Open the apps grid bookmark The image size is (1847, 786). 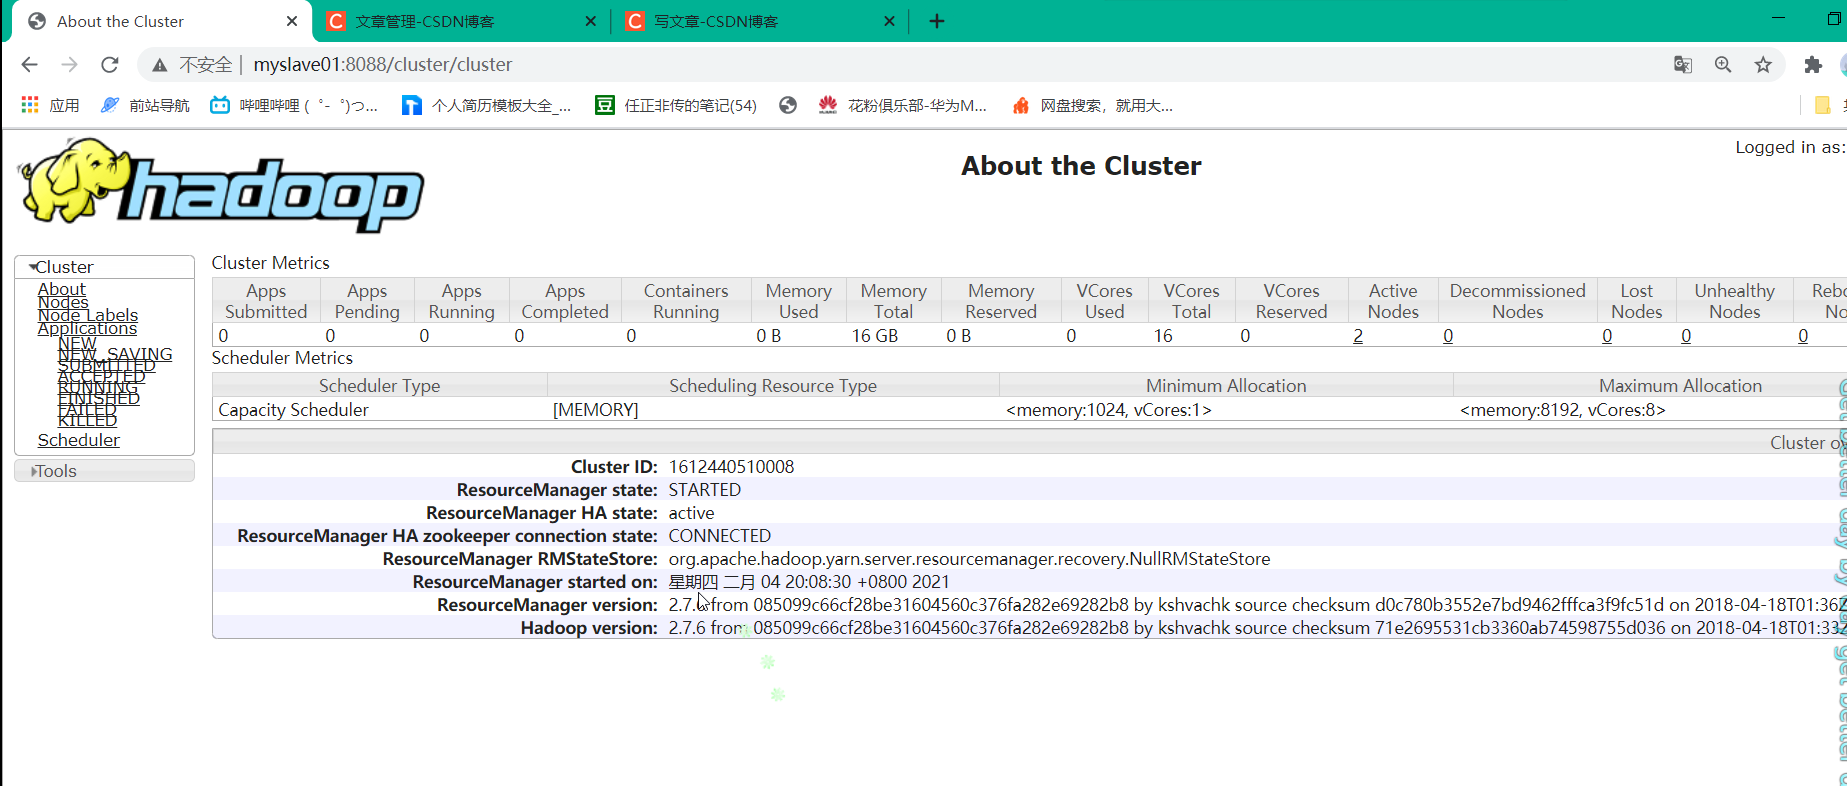pyautogui.click(x=50, y=105)
